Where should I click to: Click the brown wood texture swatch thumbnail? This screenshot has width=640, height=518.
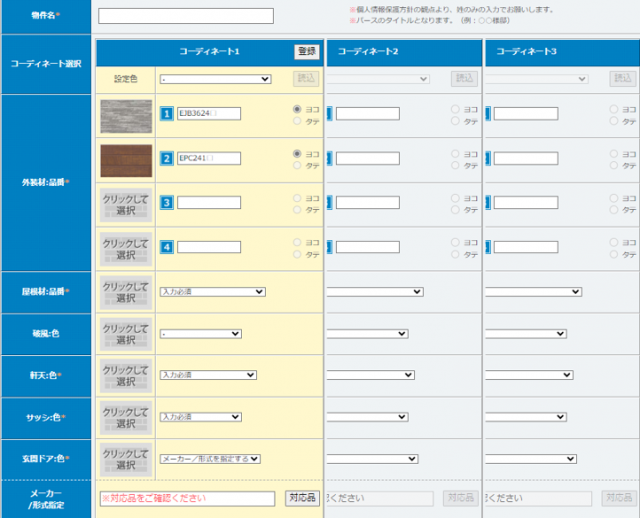[x=126, y=158]
